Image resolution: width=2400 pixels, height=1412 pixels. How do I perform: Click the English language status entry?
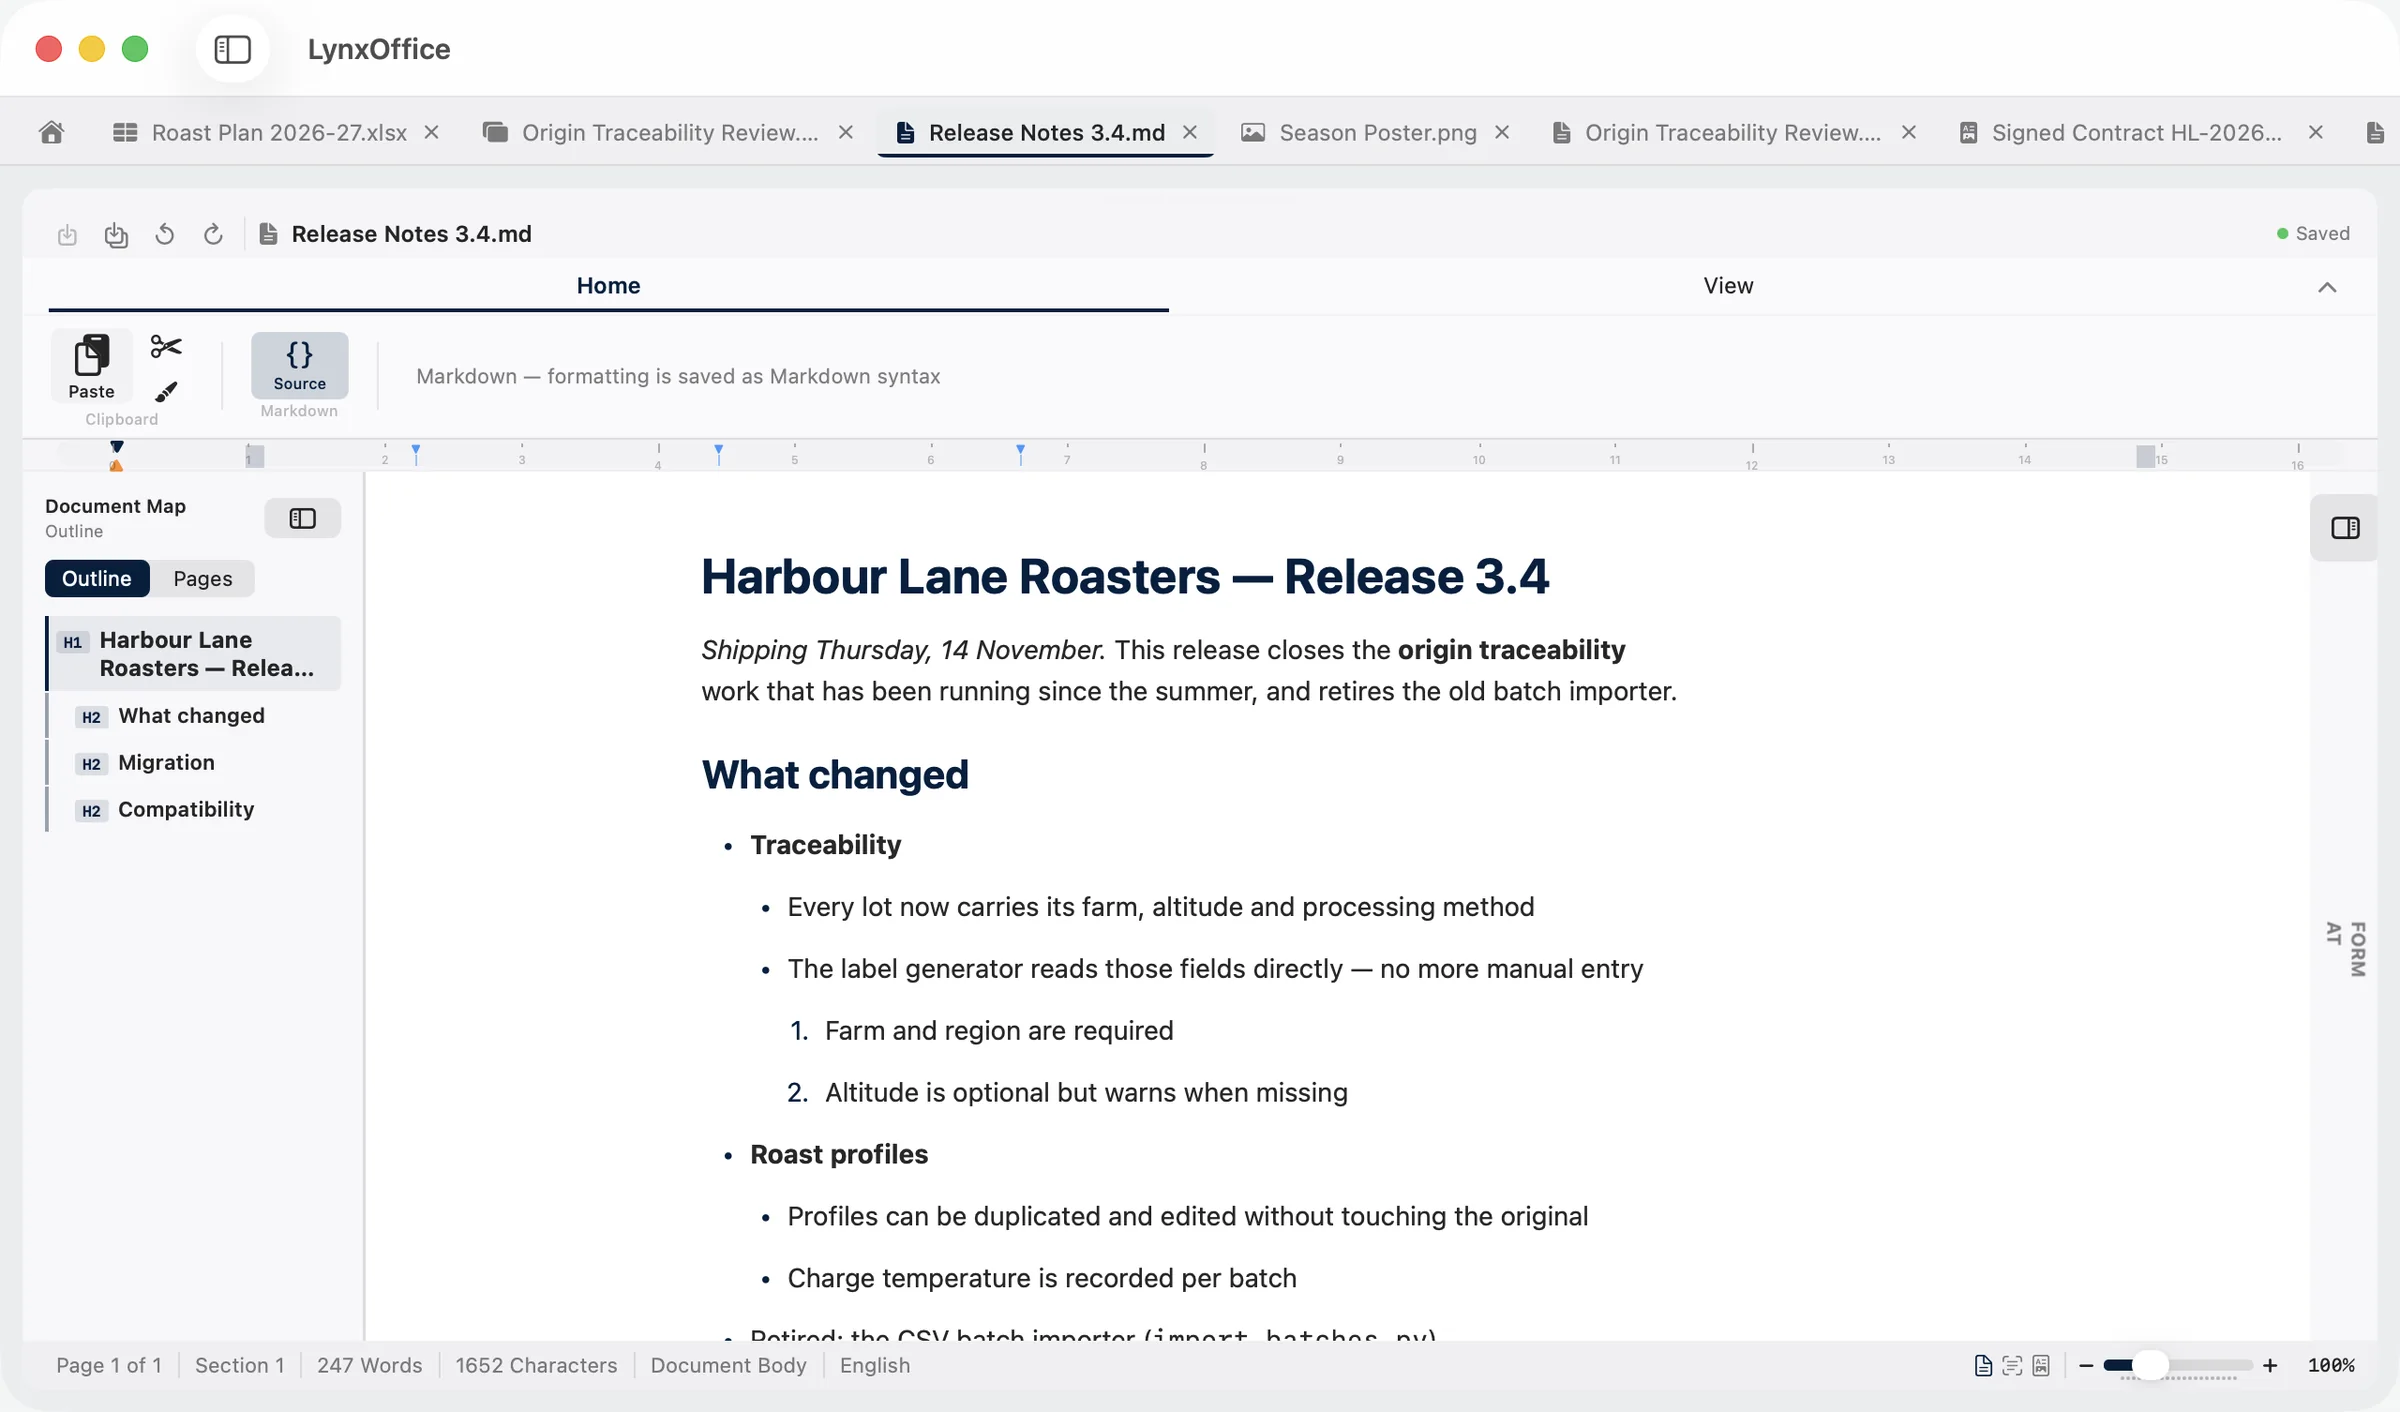(x=875, y=1365)
